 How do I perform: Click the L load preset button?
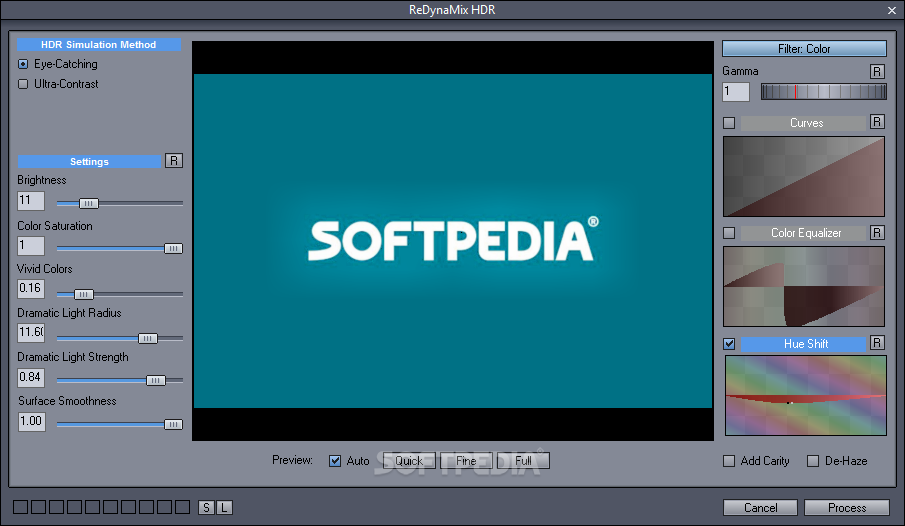point(224,508)
